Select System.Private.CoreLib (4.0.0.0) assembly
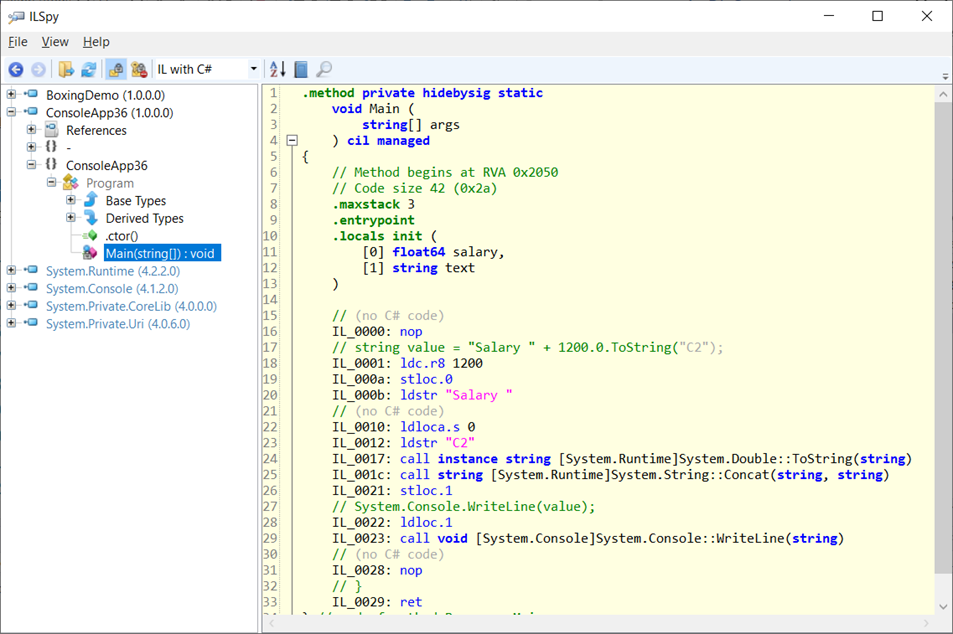Viewport: 953px width, 634px height. pos(131,306)
